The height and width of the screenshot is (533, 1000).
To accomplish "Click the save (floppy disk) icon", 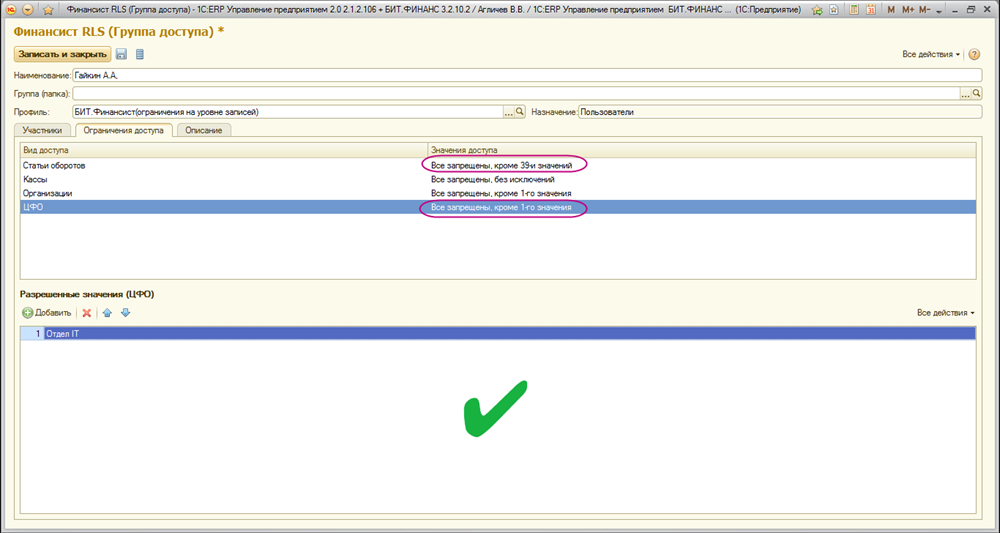I will (122, 54).
